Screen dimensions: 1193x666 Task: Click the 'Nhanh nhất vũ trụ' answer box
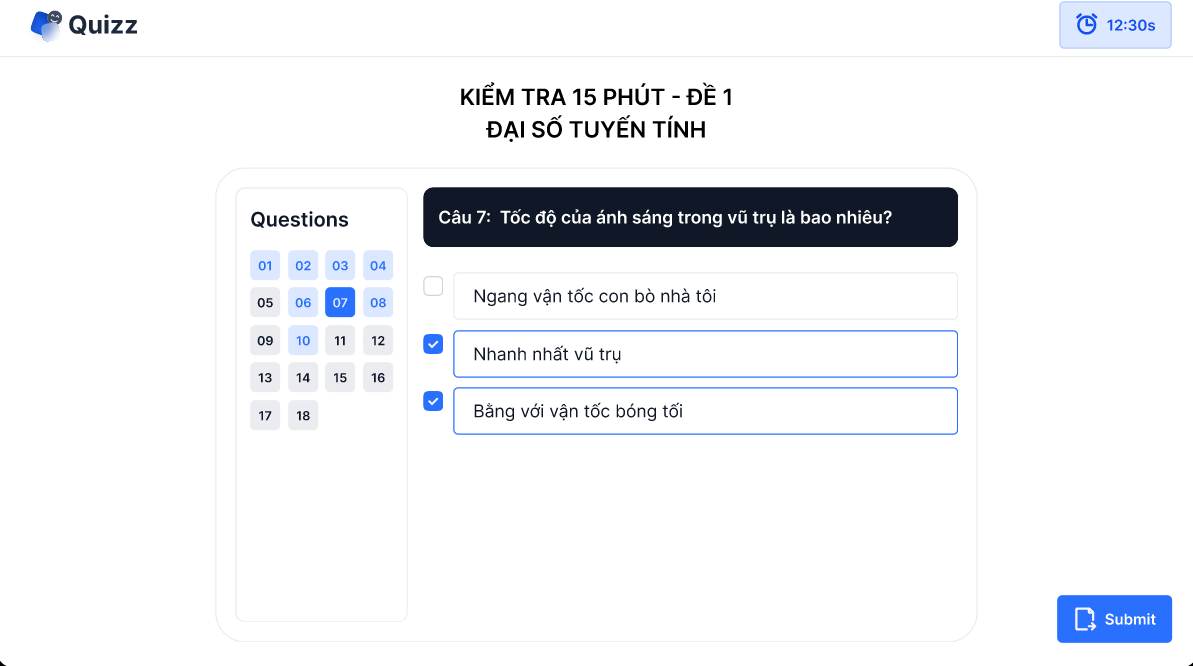(705, 354)
